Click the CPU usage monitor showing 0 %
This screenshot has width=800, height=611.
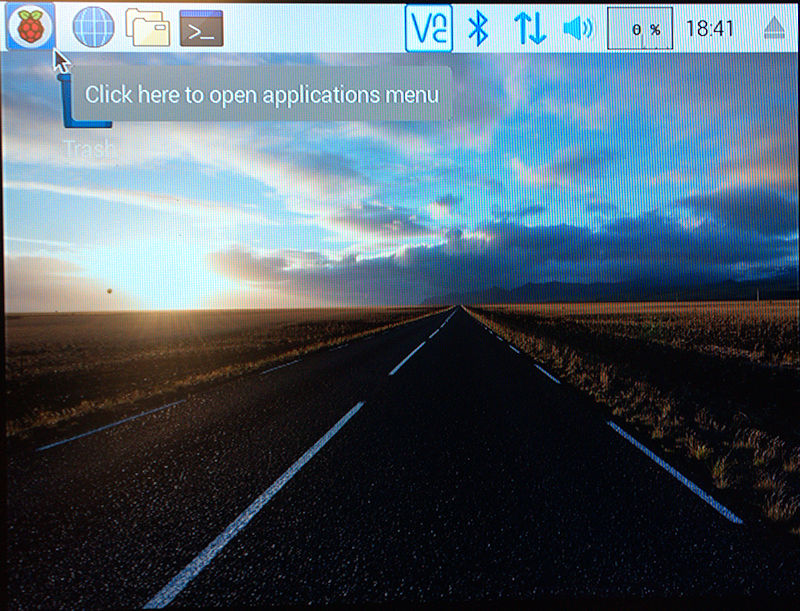(x=639, y=29)
